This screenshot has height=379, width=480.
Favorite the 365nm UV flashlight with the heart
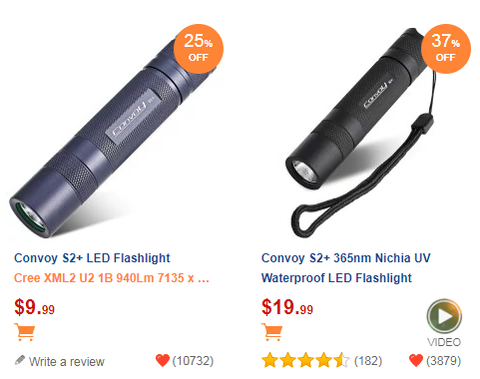(x=416, y=360)
